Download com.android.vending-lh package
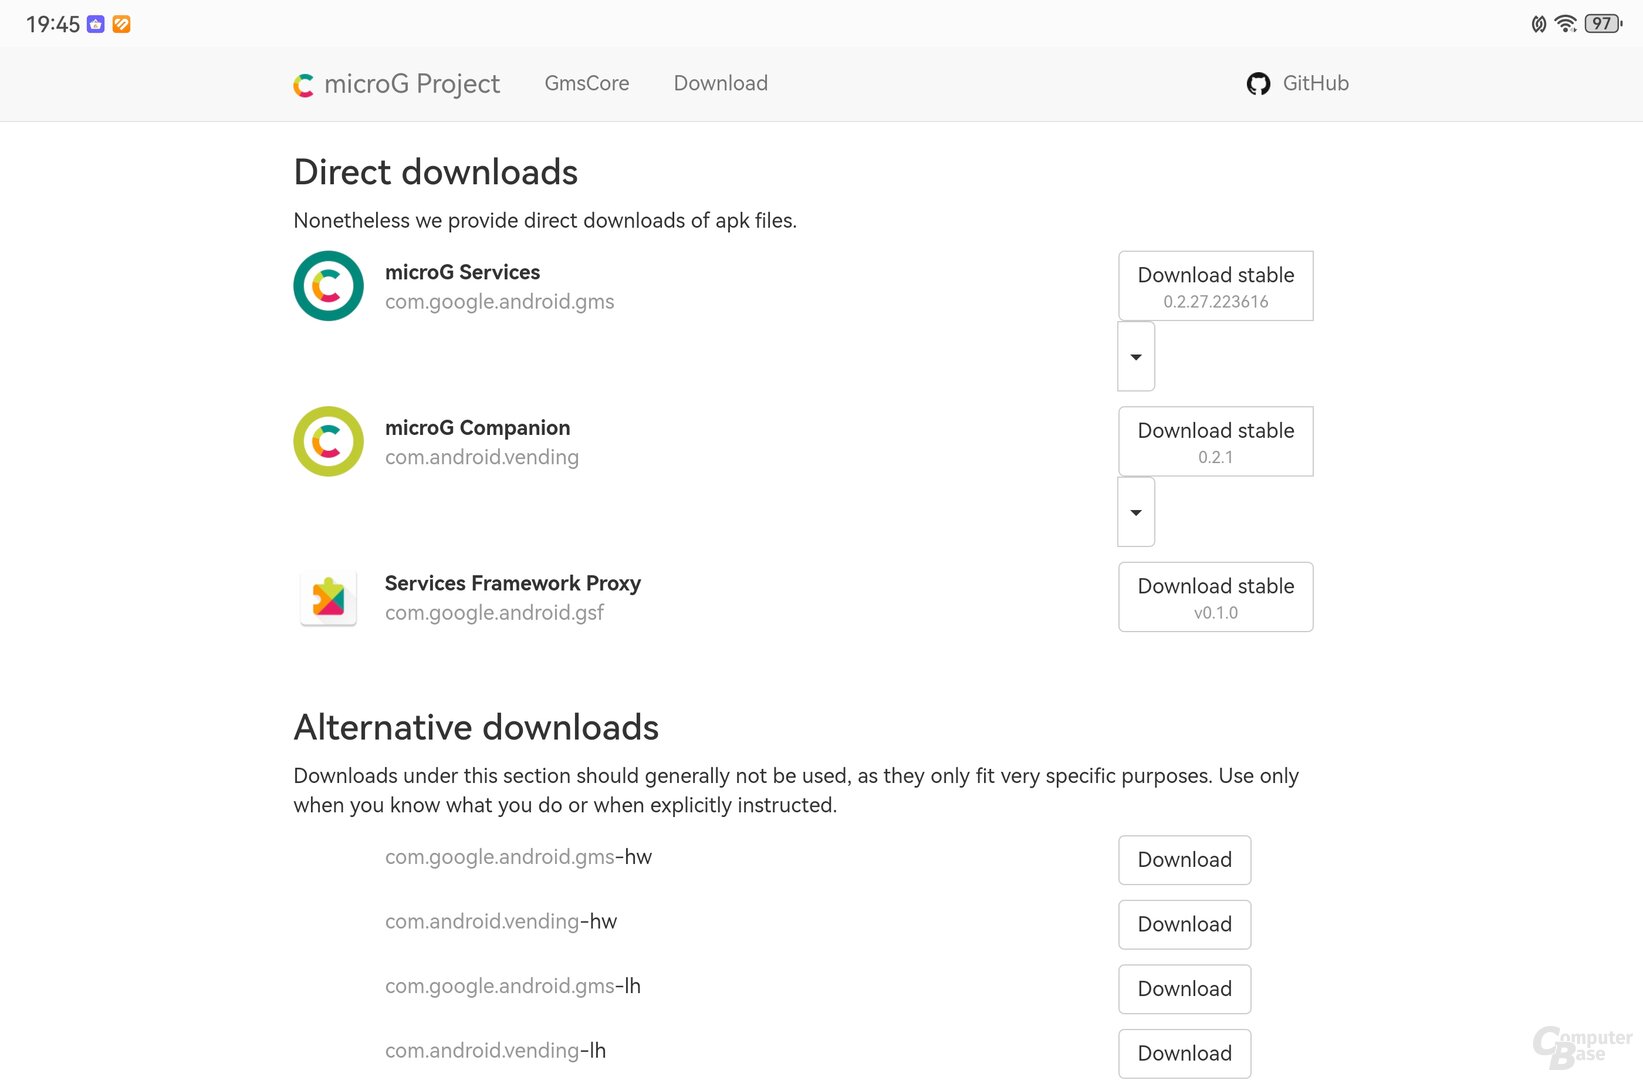The image size is (1643, 1080). click(1185, 1053)
